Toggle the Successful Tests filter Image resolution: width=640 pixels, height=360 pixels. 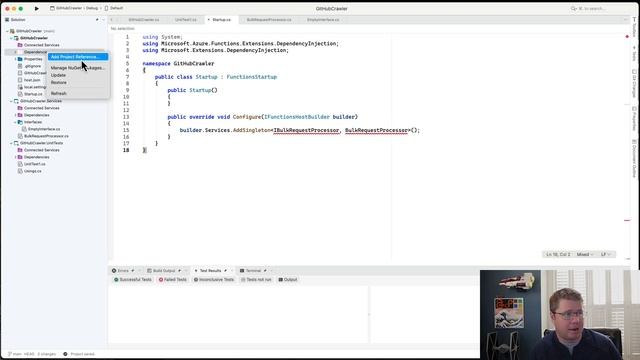[x=133, y=280]
